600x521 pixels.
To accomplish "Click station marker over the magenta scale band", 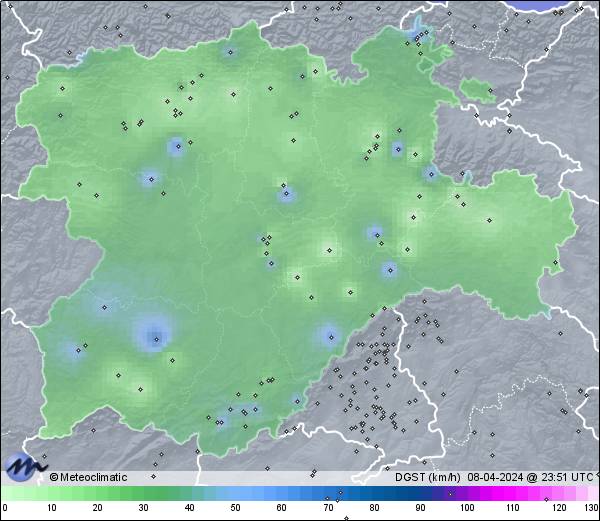I will tap(546, 499).
